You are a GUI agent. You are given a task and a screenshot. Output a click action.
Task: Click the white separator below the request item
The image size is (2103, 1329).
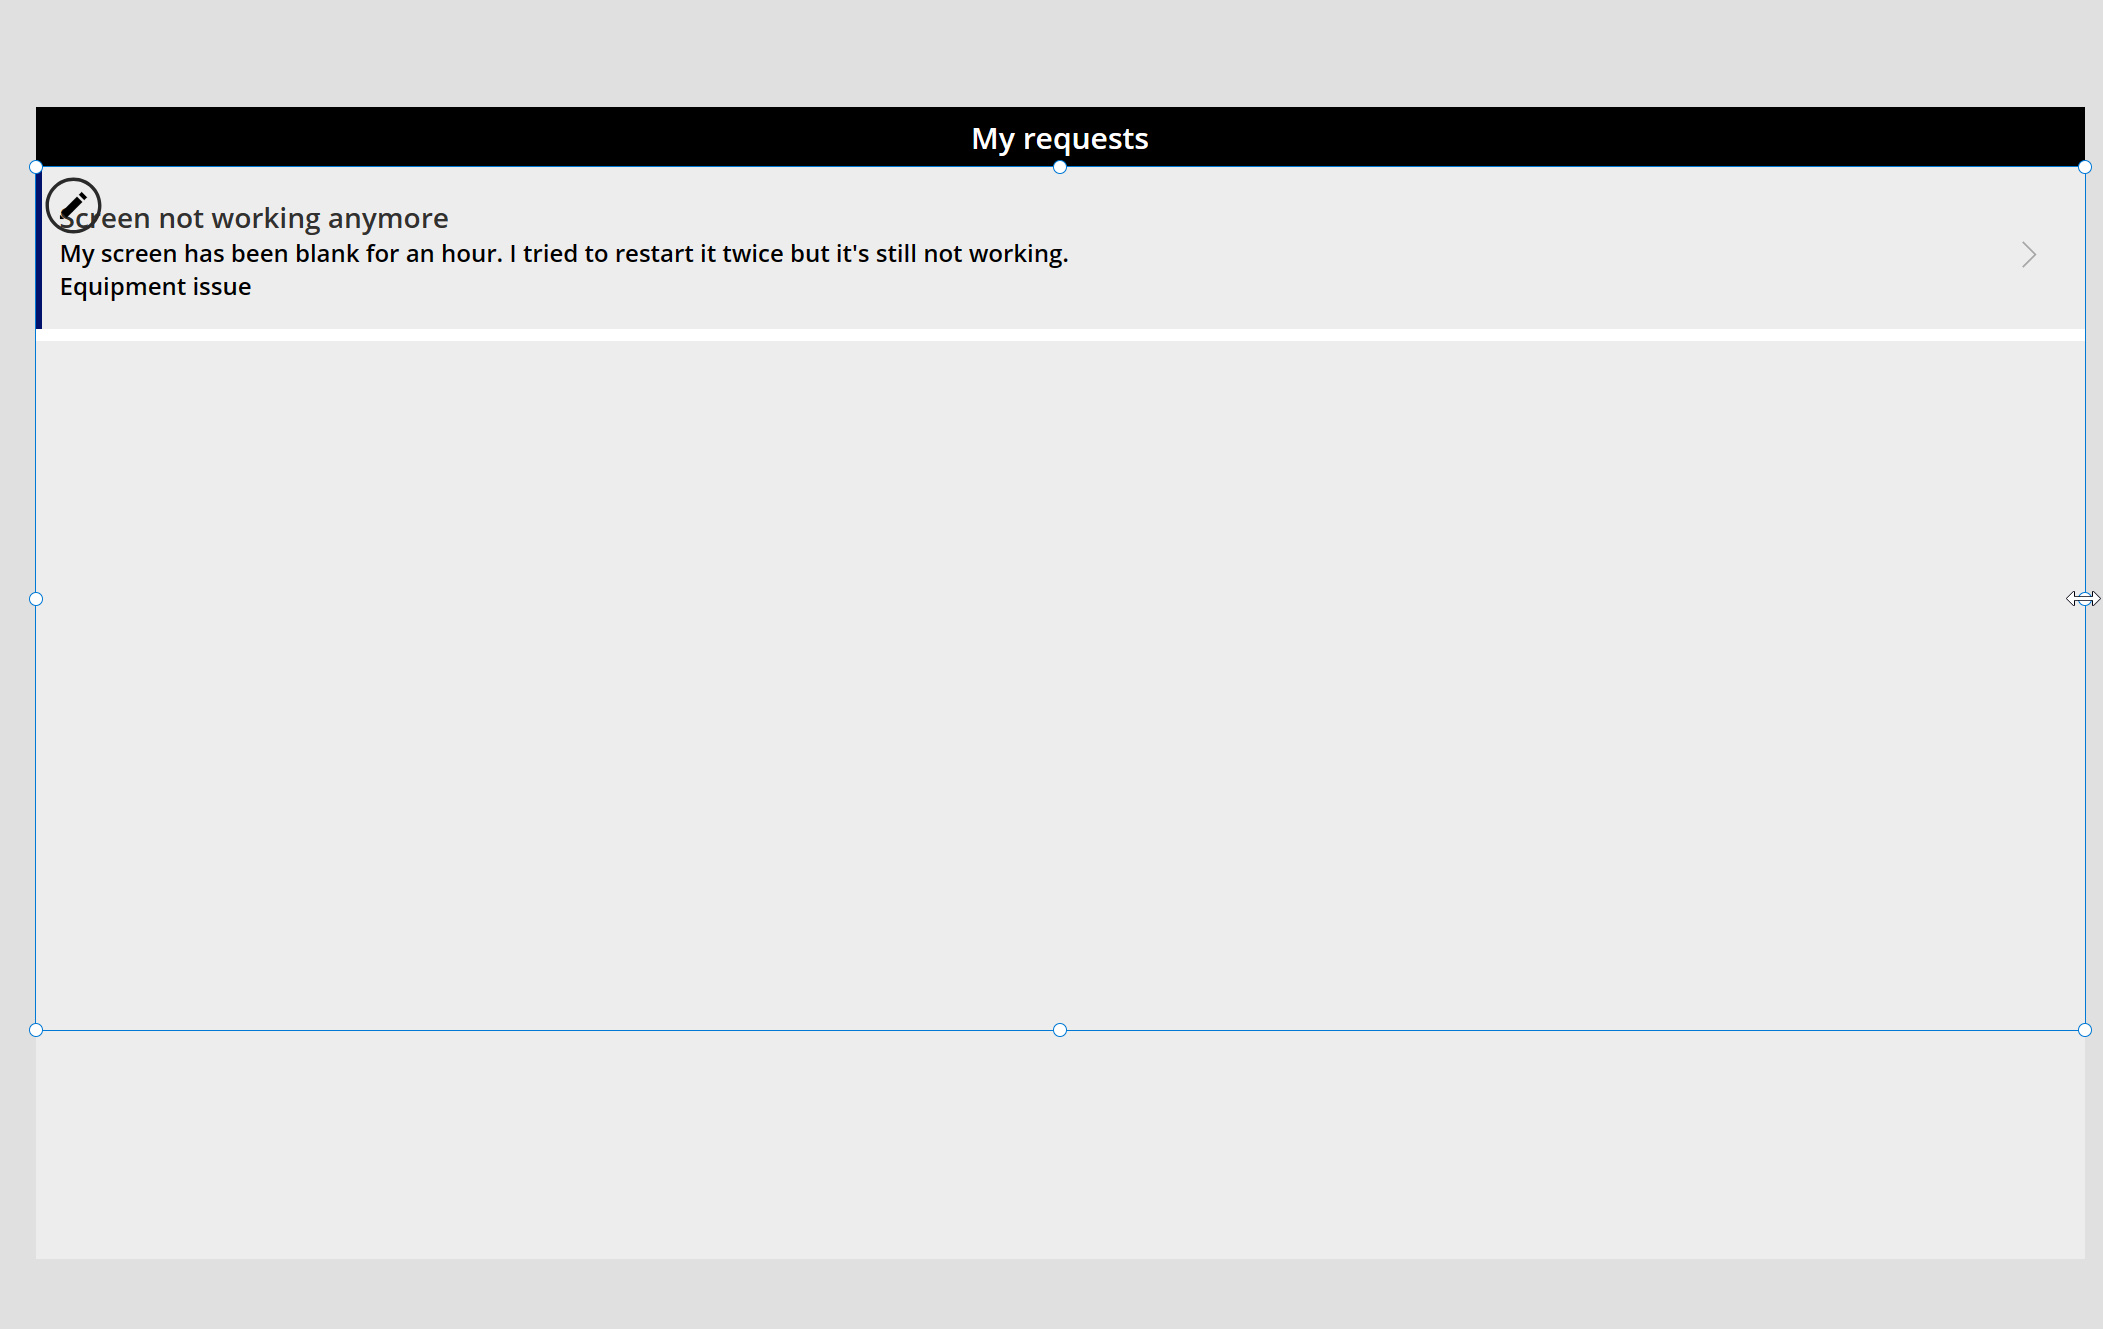pyautogui.click(x=1060, y=335)
